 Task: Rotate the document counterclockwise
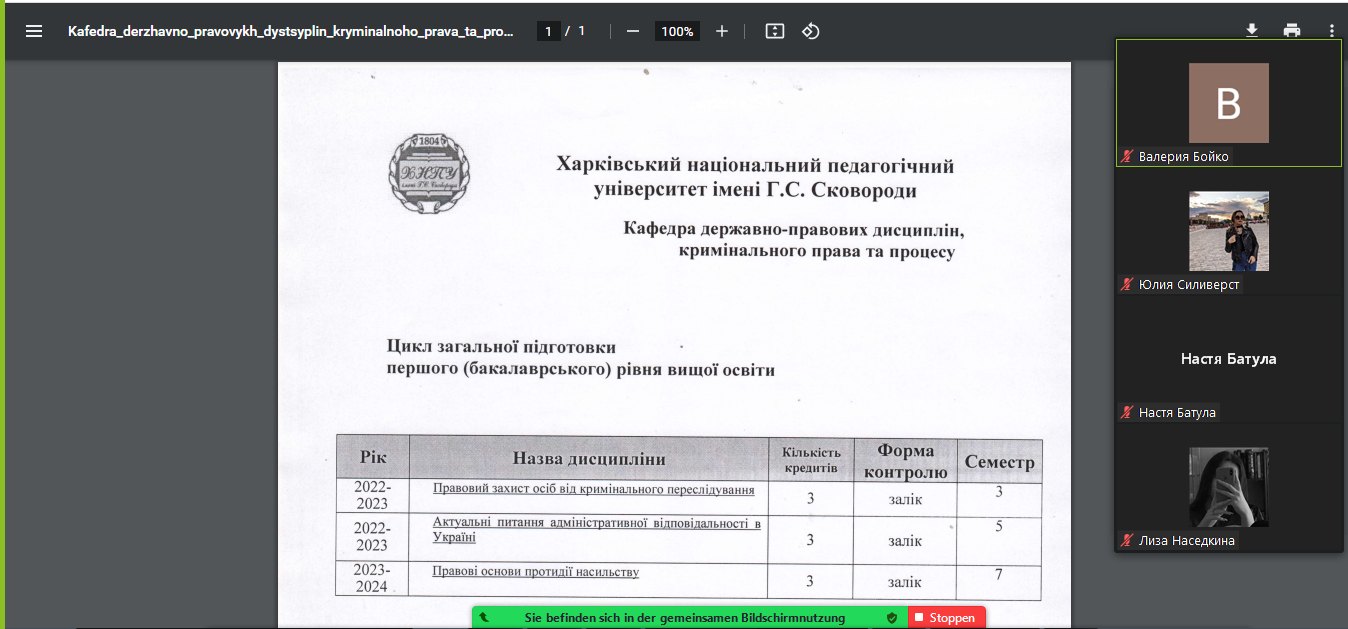click(811, 31)
